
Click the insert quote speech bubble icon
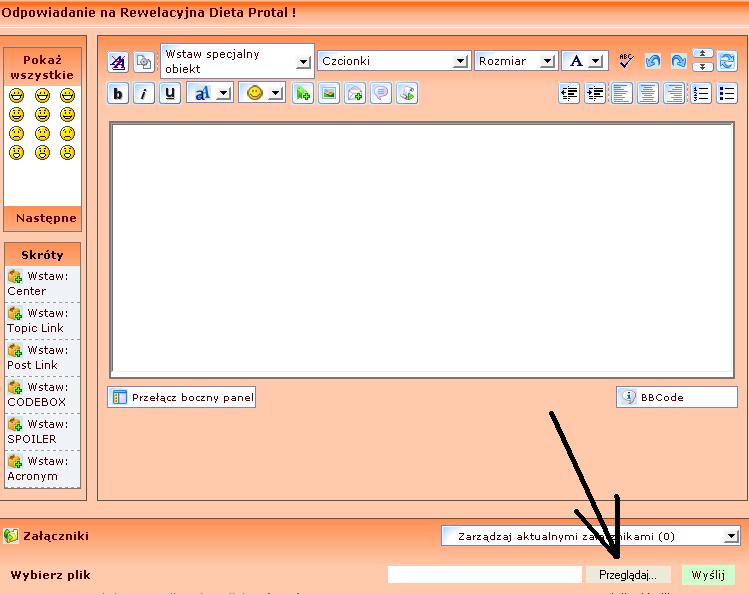380,93
